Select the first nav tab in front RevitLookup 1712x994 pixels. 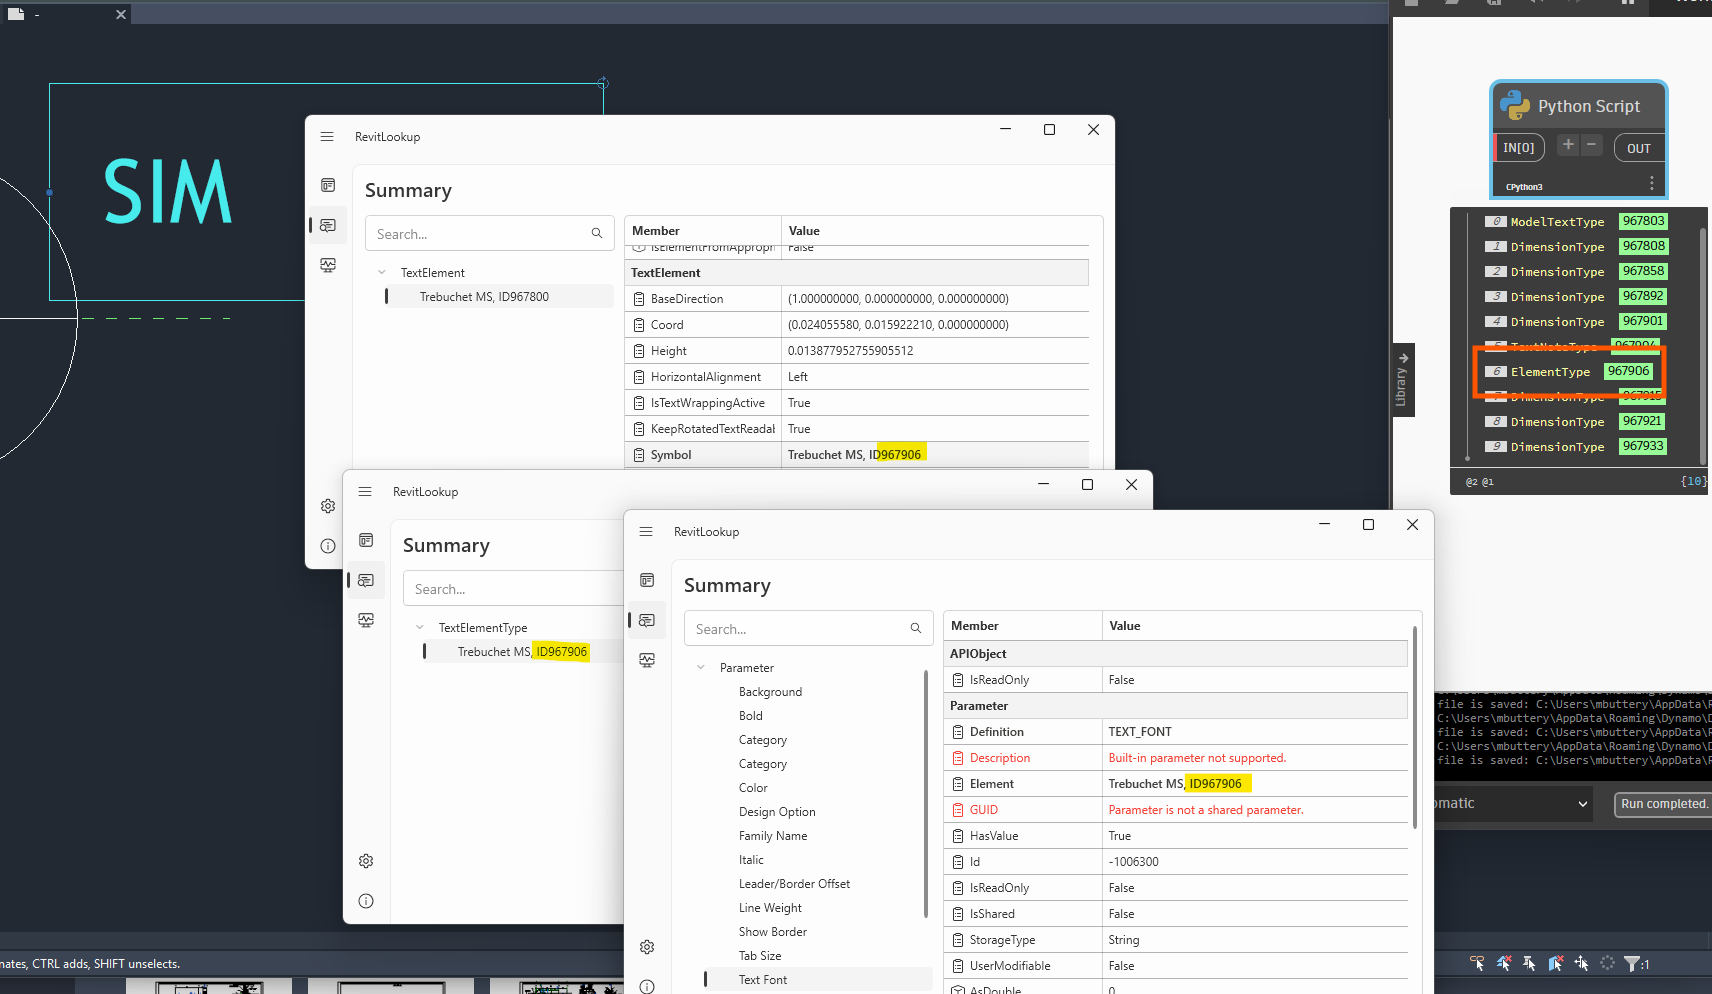[x=647, y=580]
